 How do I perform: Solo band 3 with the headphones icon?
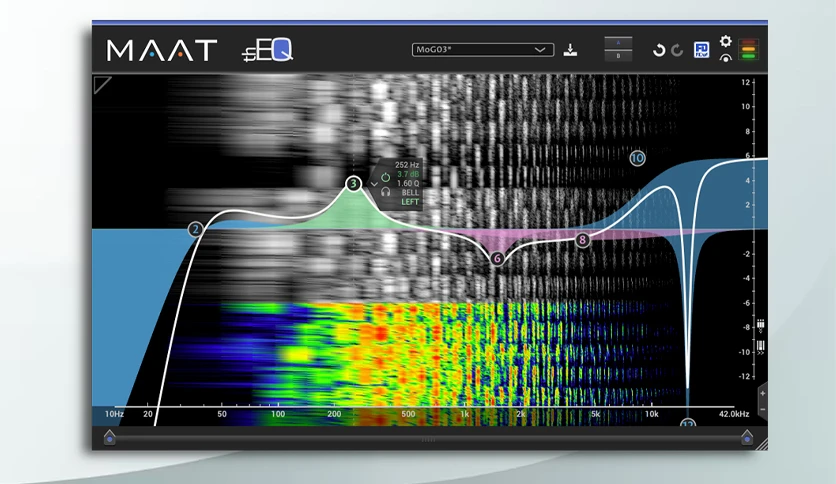[385, 191]
